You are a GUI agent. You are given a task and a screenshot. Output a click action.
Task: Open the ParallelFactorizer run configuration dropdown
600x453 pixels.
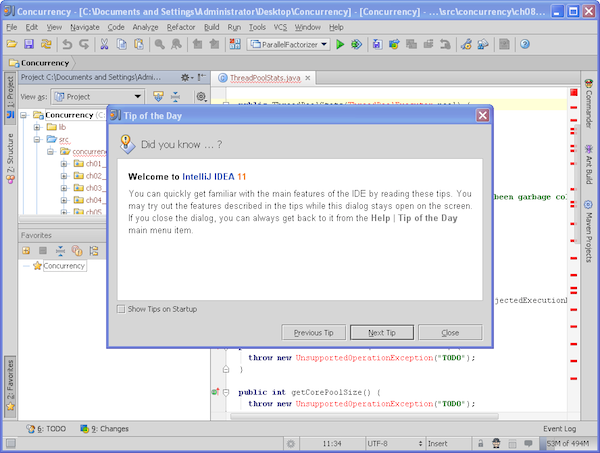point(287,45)
